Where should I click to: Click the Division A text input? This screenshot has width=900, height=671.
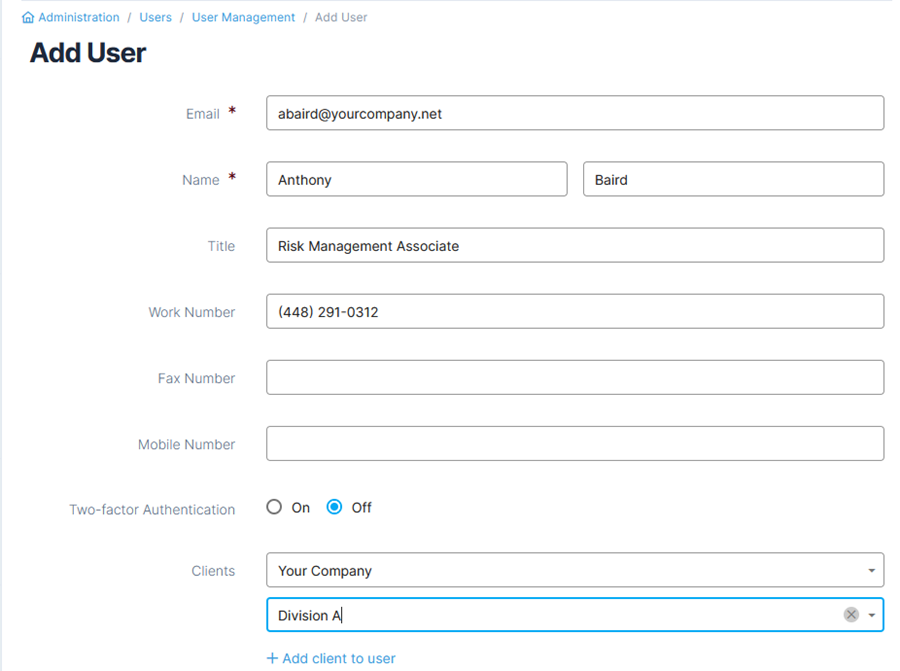pos(554,615)
